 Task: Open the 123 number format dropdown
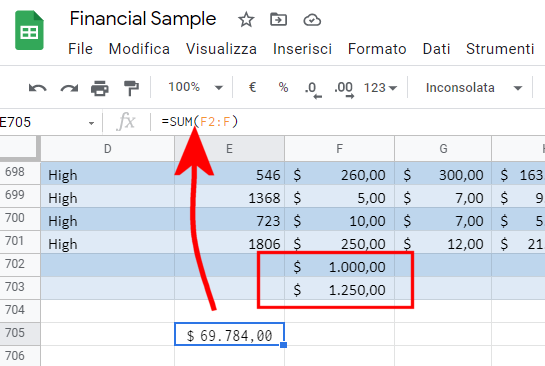coord(380,88)
